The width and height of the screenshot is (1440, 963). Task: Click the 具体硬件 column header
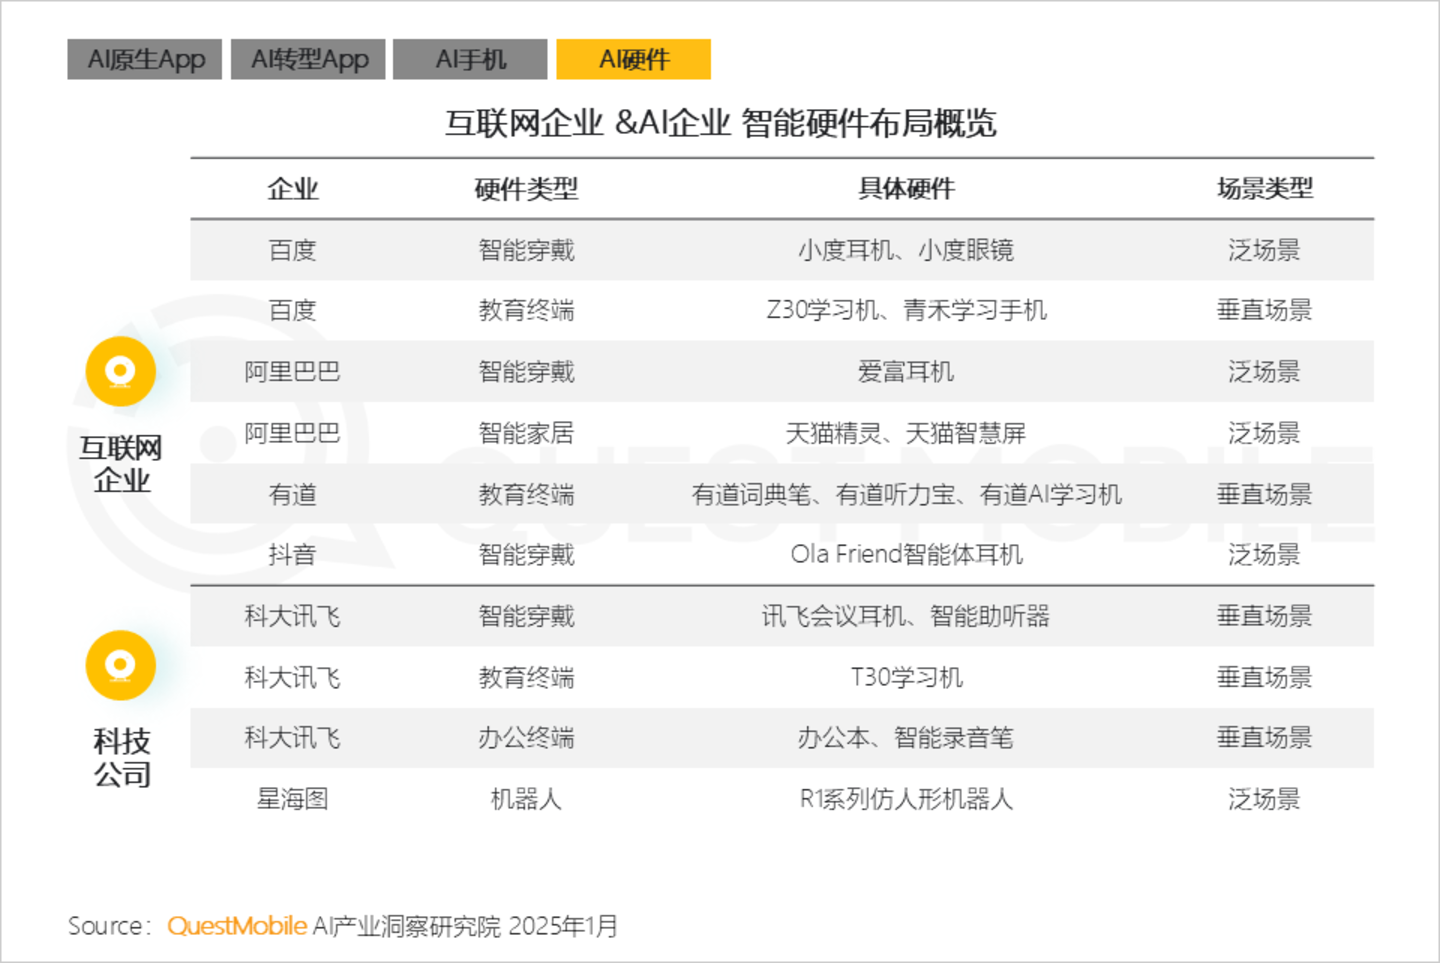[x=906, y=189]
